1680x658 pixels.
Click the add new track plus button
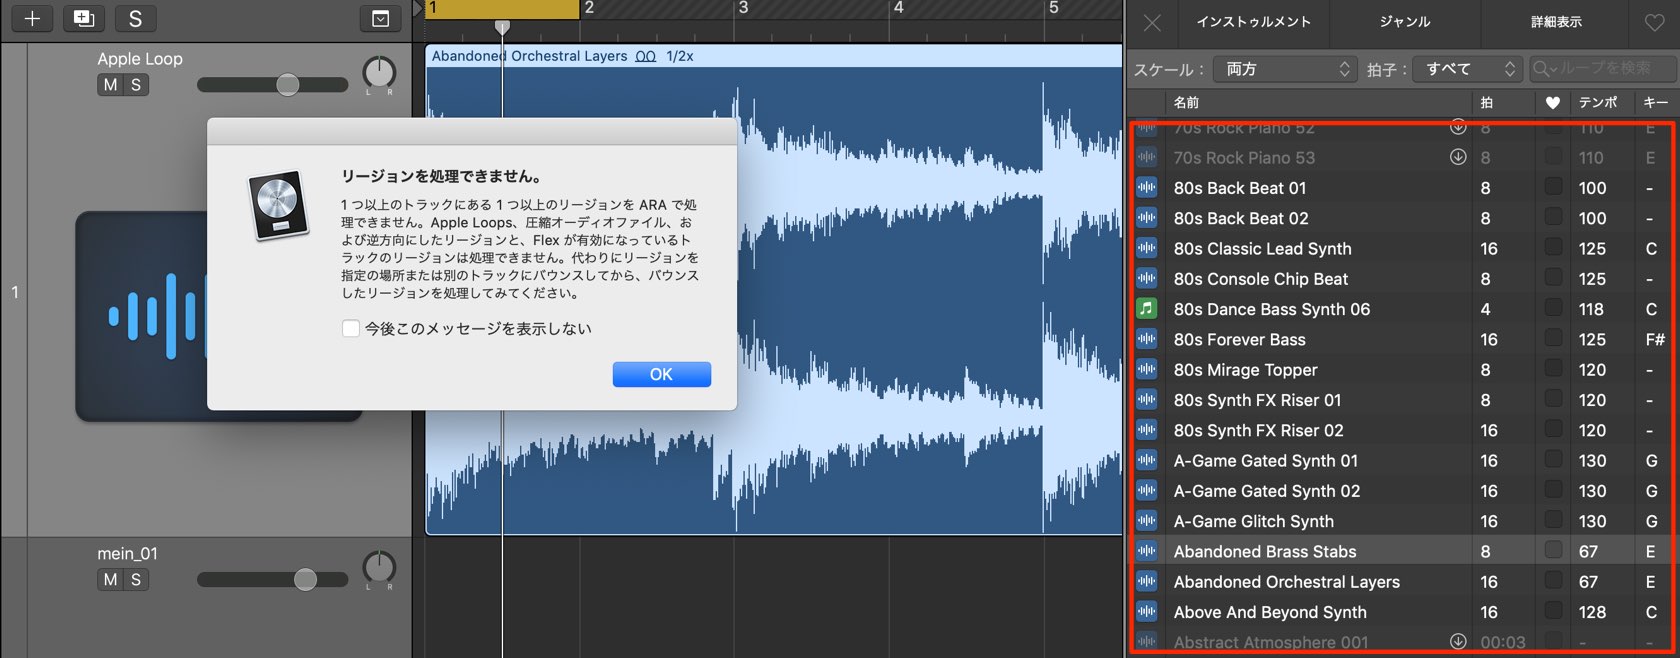tap(32, 18)
